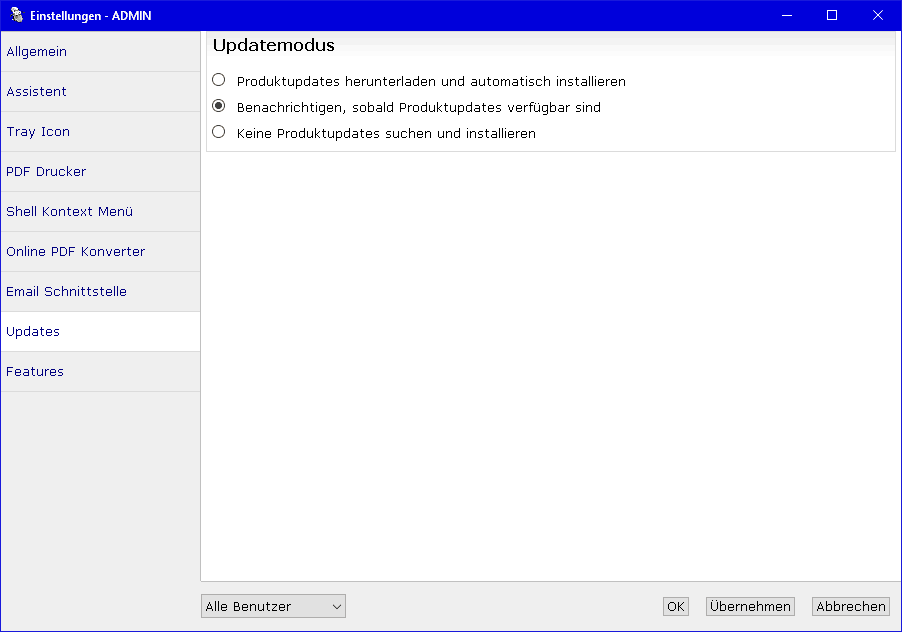The width and height of the screenshot is (902, 632).
Task: Select automatic download and install updates option
Action: coord(219,80)
